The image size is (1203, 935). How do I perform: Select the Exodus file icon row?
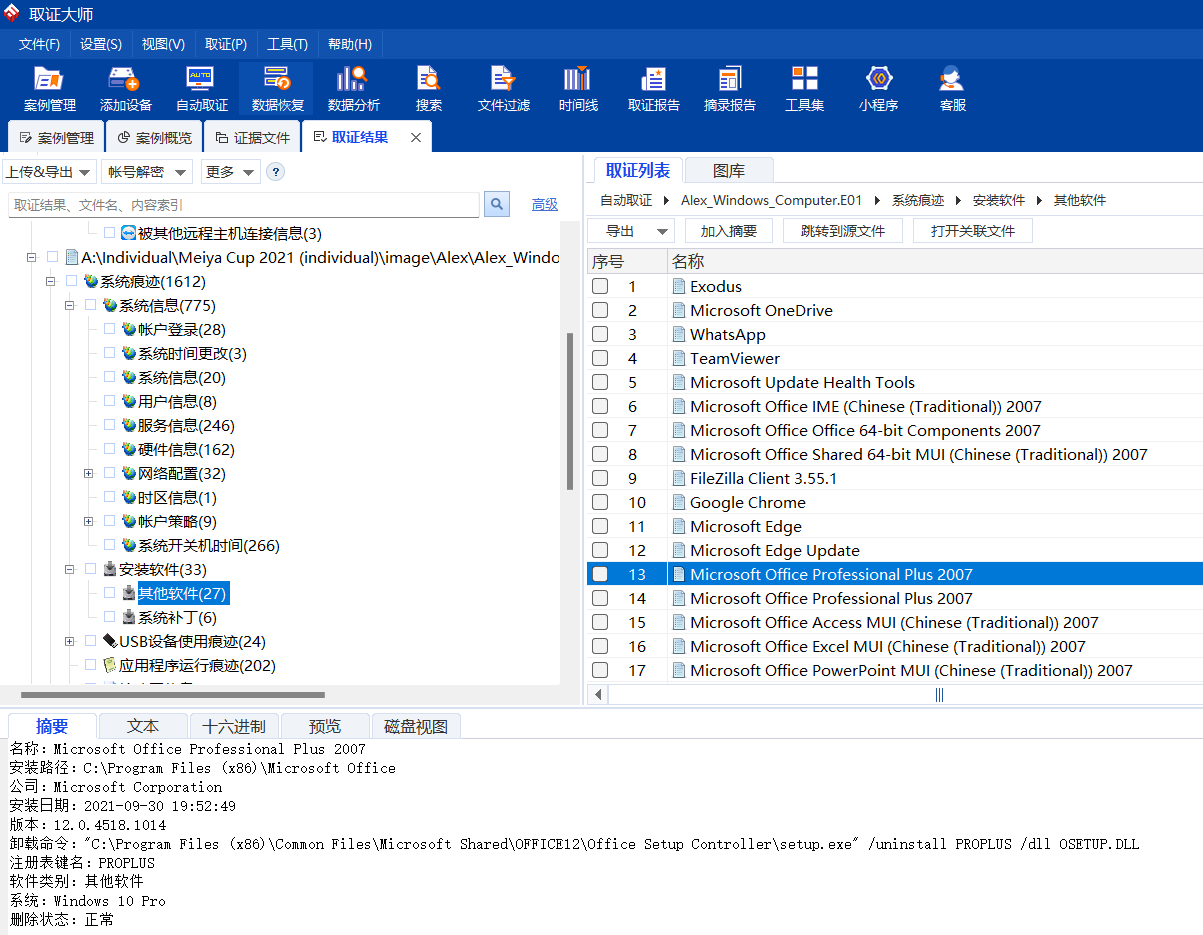(679, 286)
